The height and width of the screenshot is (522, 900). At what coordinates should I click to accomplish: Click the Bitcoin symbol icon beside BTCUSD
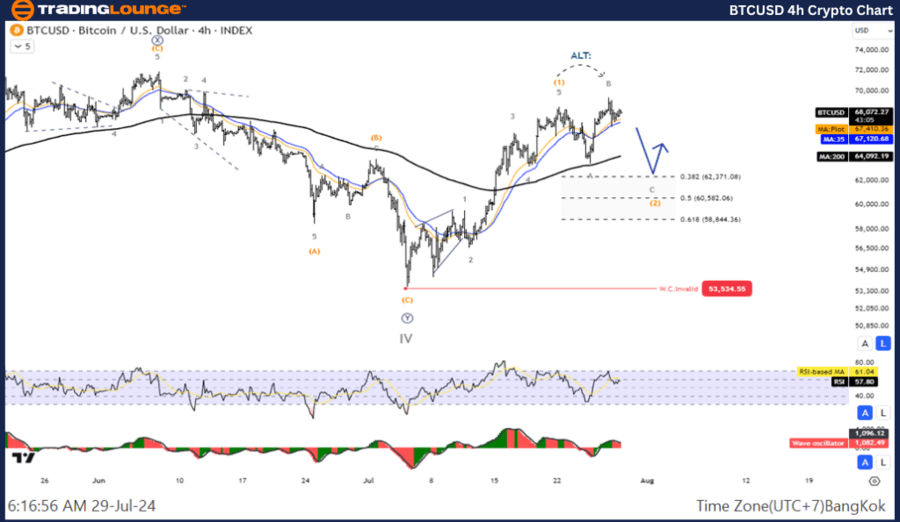17,30
